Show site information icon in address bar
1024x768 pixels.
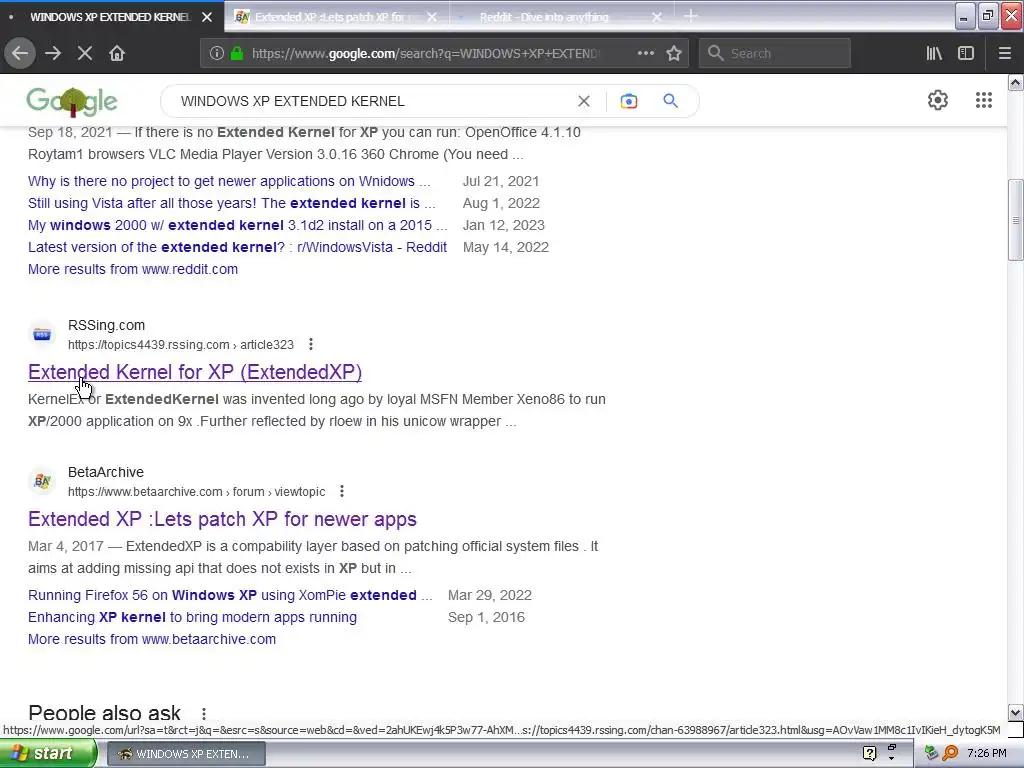tap(217, 54)
